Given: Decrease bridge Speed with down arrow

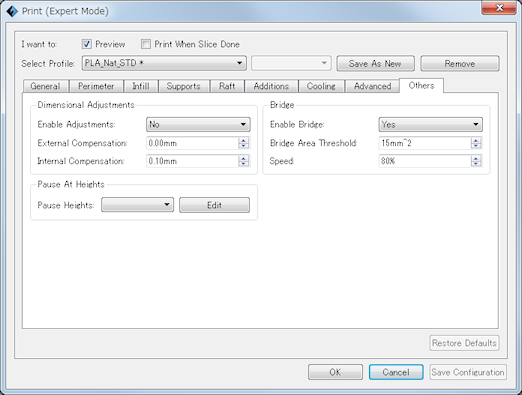Looking at the screenshot, I should [x=476, y=164].
